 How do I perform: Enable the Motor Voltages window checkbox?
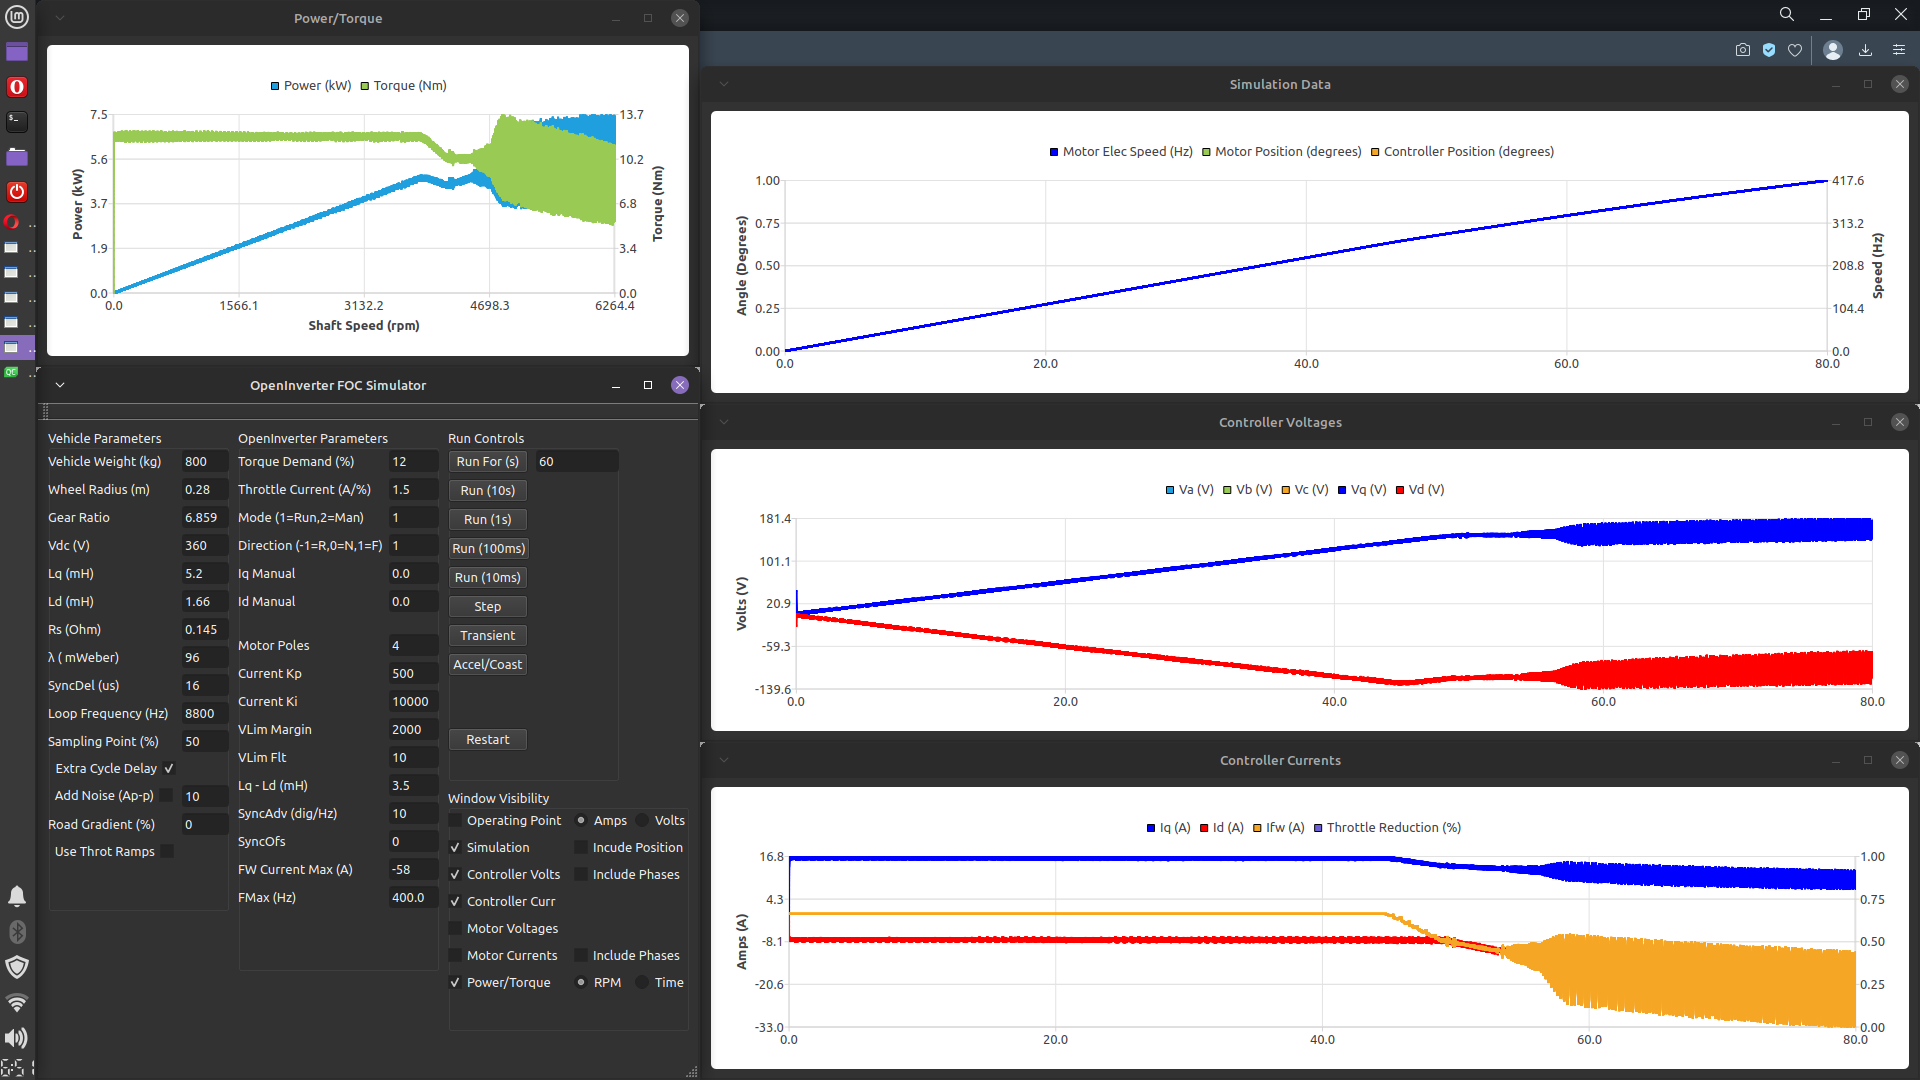(x=455, y=928)
